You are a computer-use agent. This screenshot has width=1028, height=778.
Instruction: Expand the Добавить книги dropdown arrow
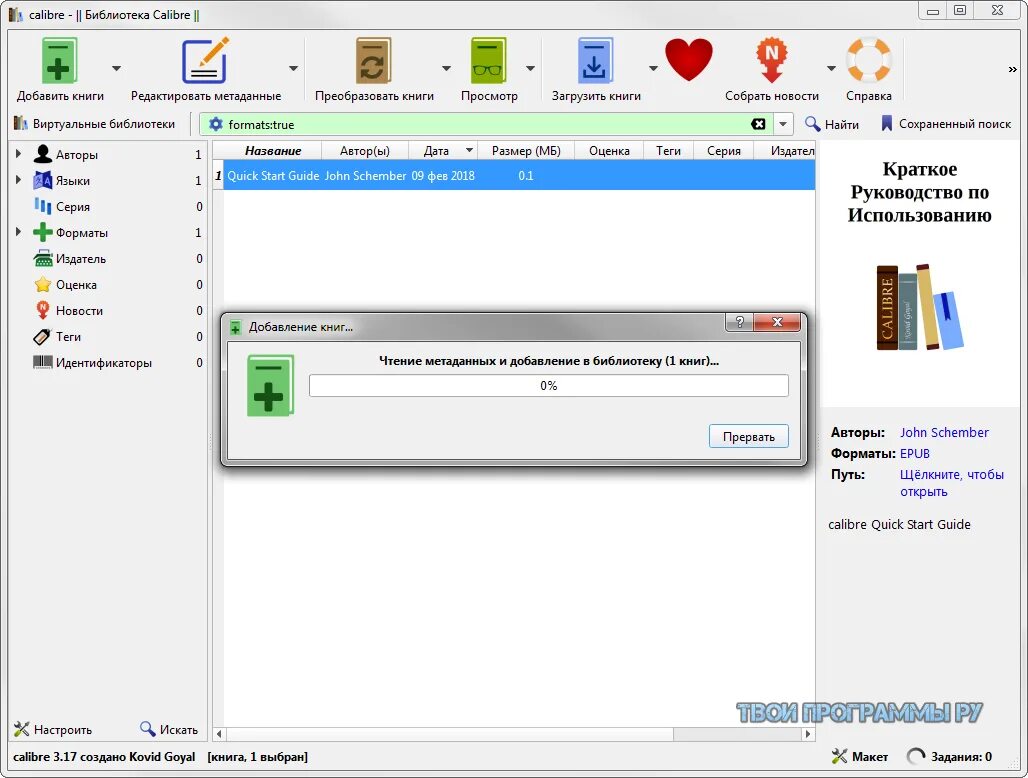(116, 68)
